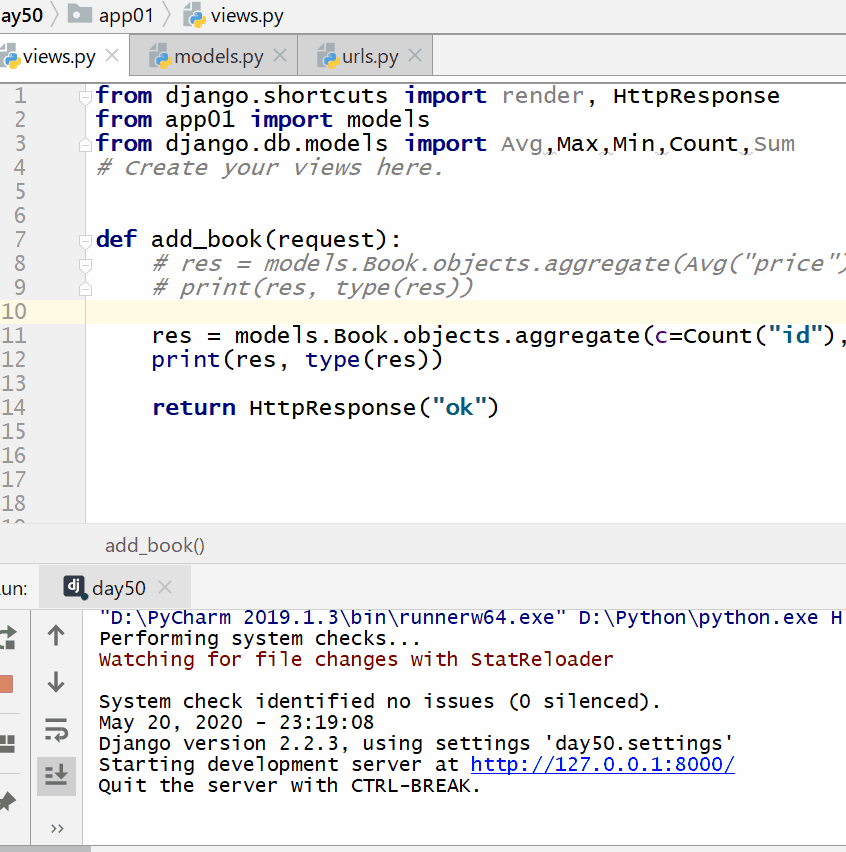Click the up arrow in console toolbar
This screenshot has width=846, height=852.
56,636
